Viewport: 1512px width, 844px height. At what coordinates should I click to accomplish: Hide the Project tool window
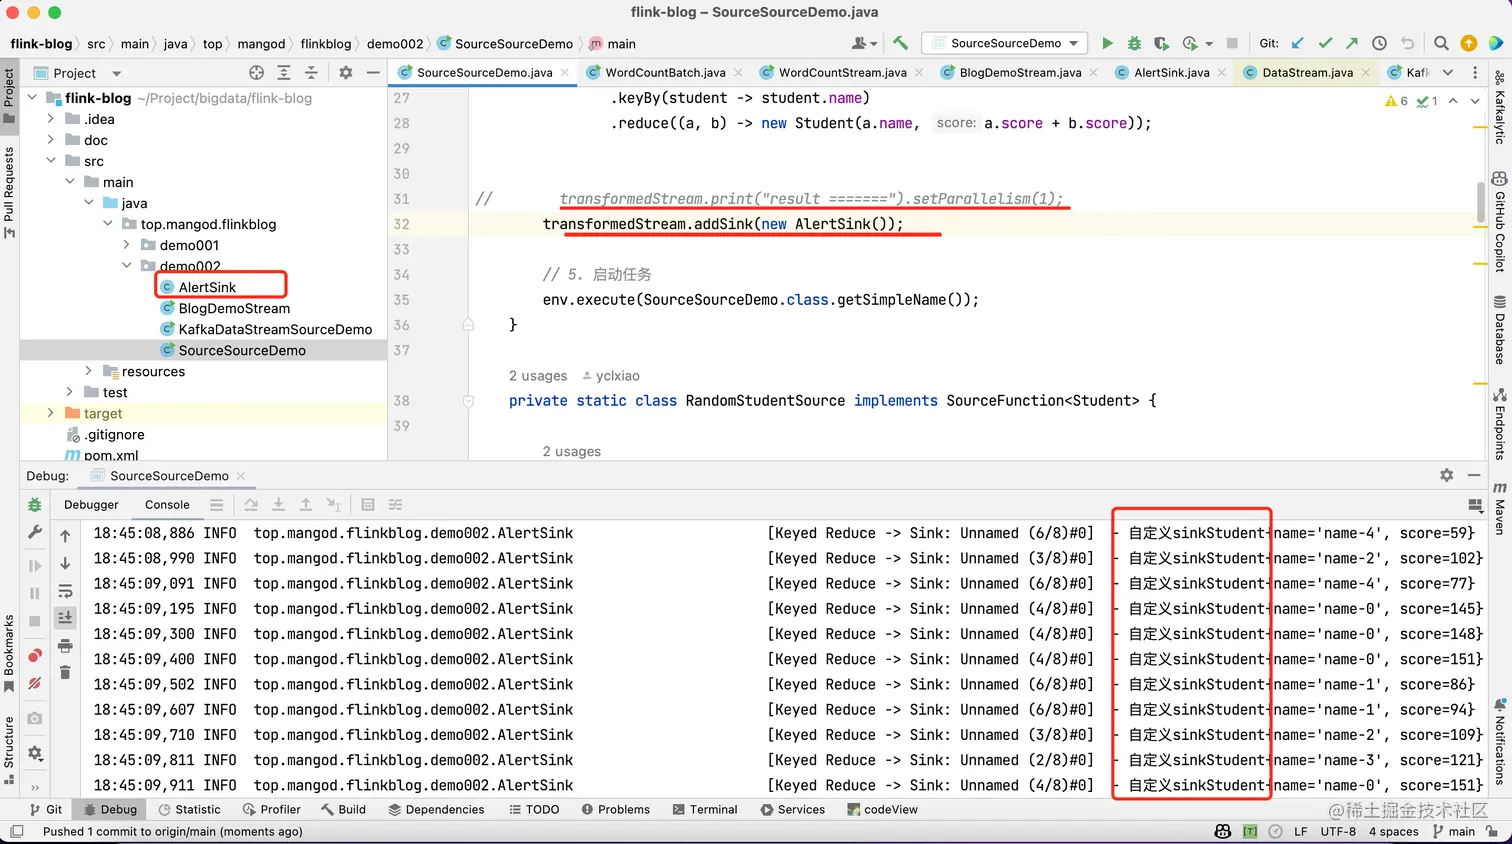click(x=373, y=72)
